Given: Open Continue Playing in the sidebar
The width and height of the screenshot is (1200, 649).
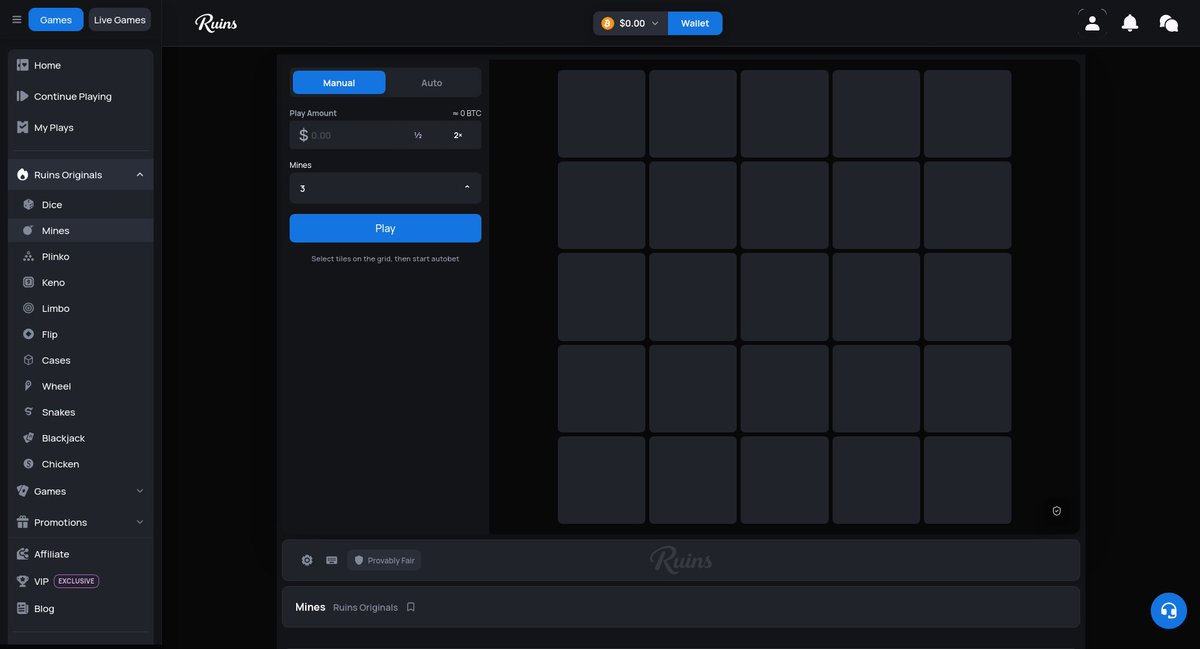Looking at the screenshot, I should pos(81,96).
